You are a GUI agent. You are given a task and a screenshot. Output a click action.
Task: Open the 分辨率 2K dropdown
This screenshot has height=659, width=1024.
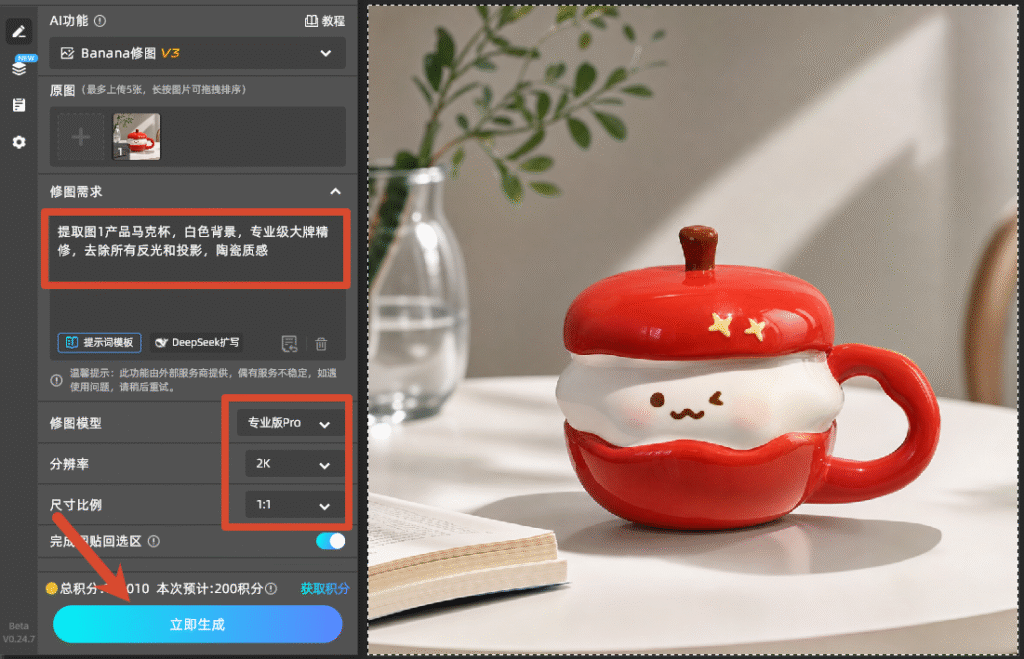(295, 464)
